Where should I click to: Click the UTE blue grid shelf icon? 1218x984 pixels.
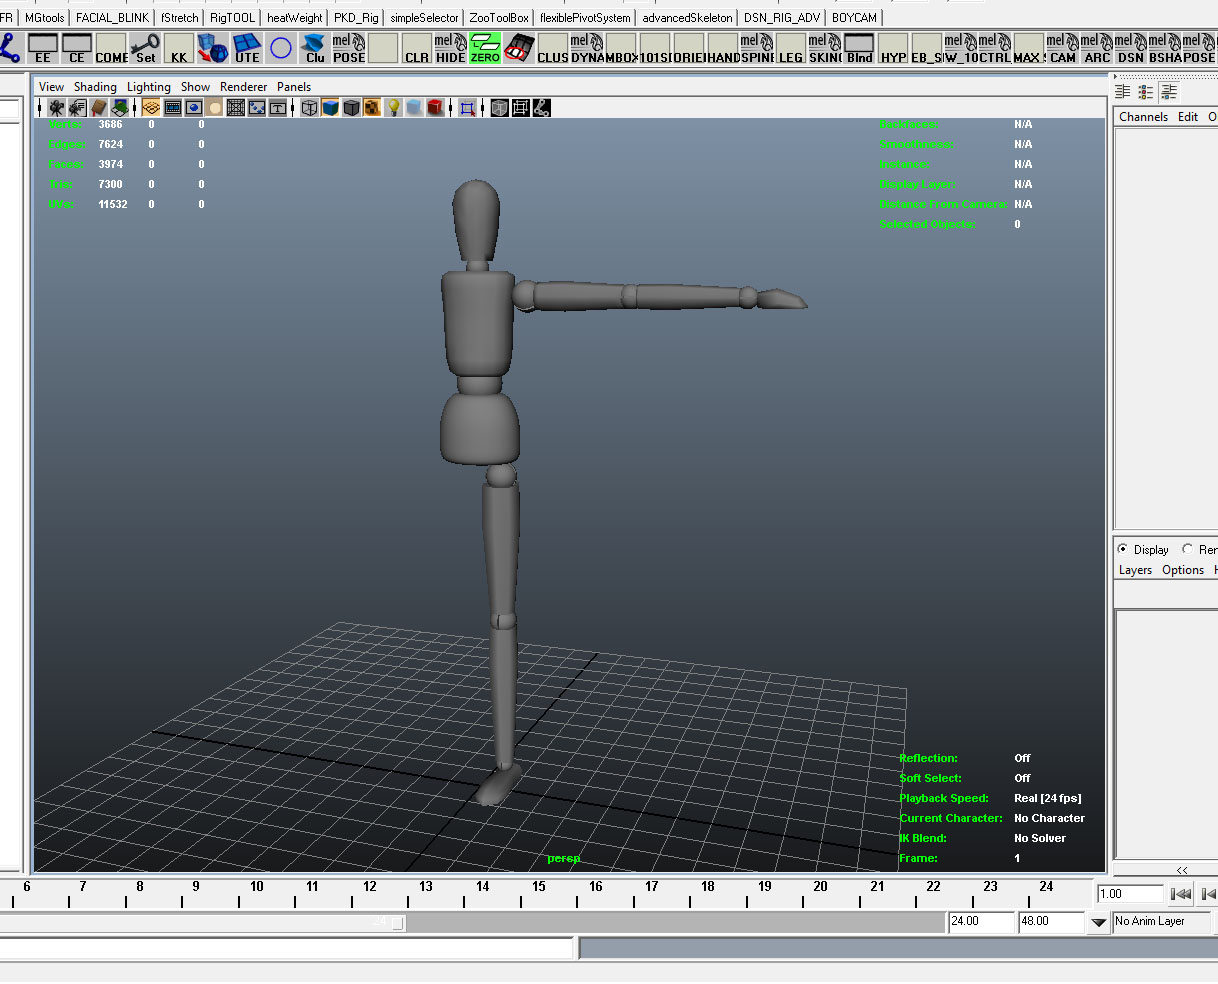[247, 48]
